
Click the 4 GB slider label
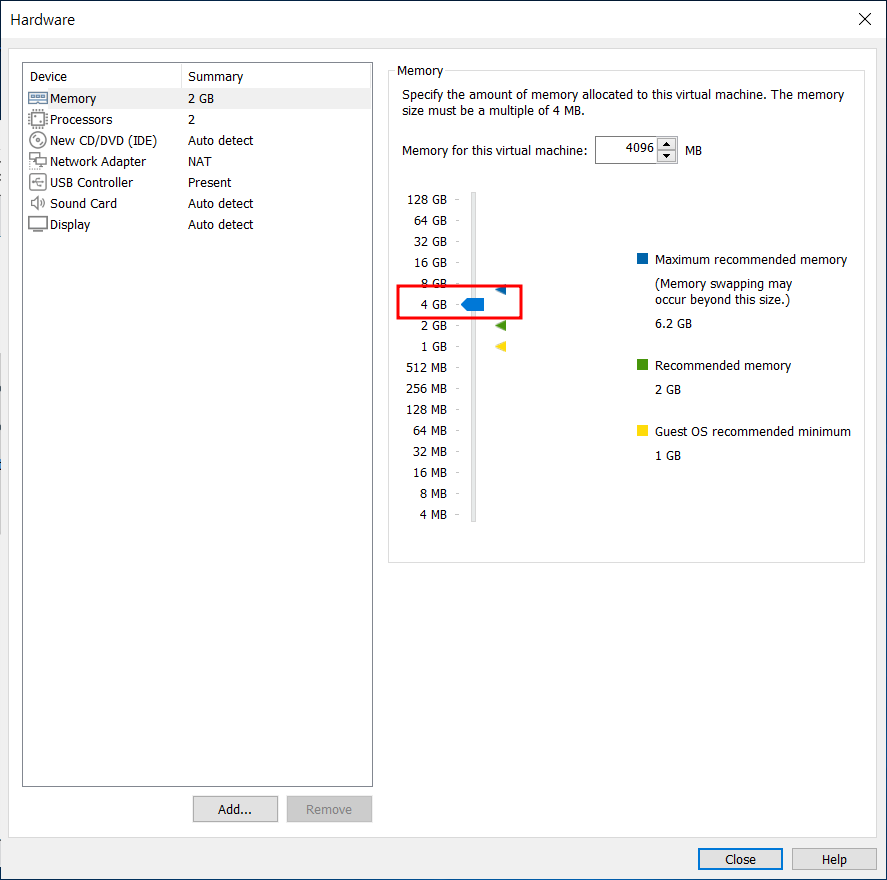pyautogui.click(x=433, y=305)
